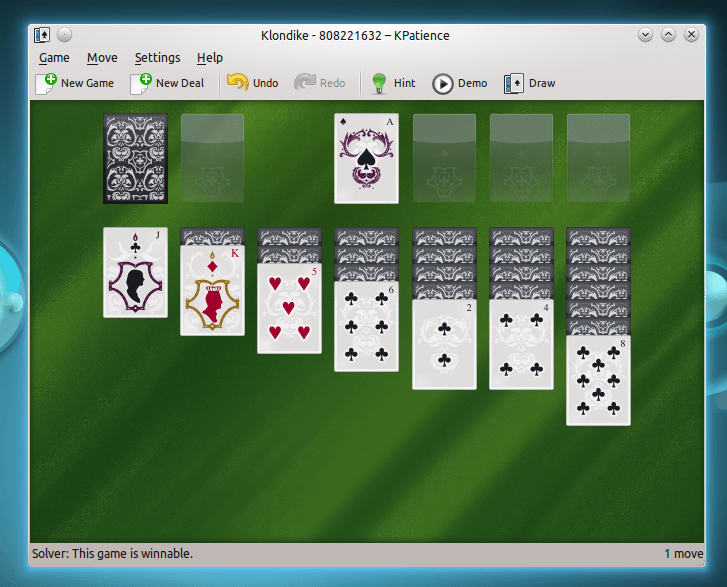Select the Ace of Spades foundation card
Screen dimensions: 727x587
pos(366,158)
